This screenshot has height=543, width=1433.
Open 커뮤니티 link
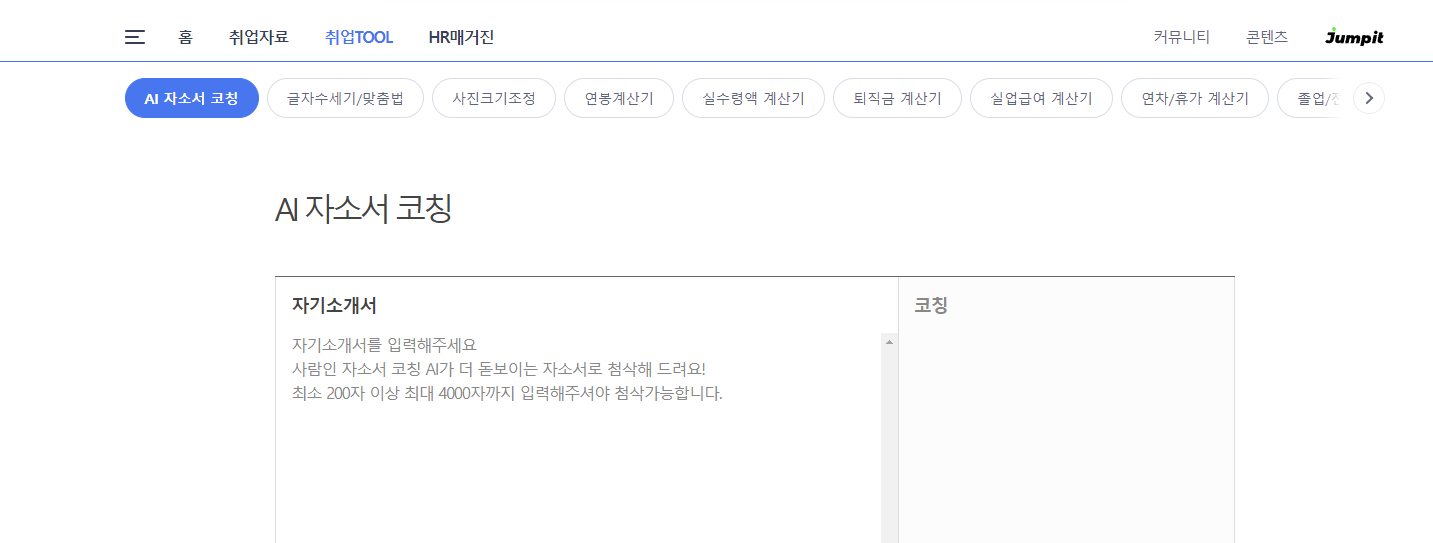point(1182,37)
